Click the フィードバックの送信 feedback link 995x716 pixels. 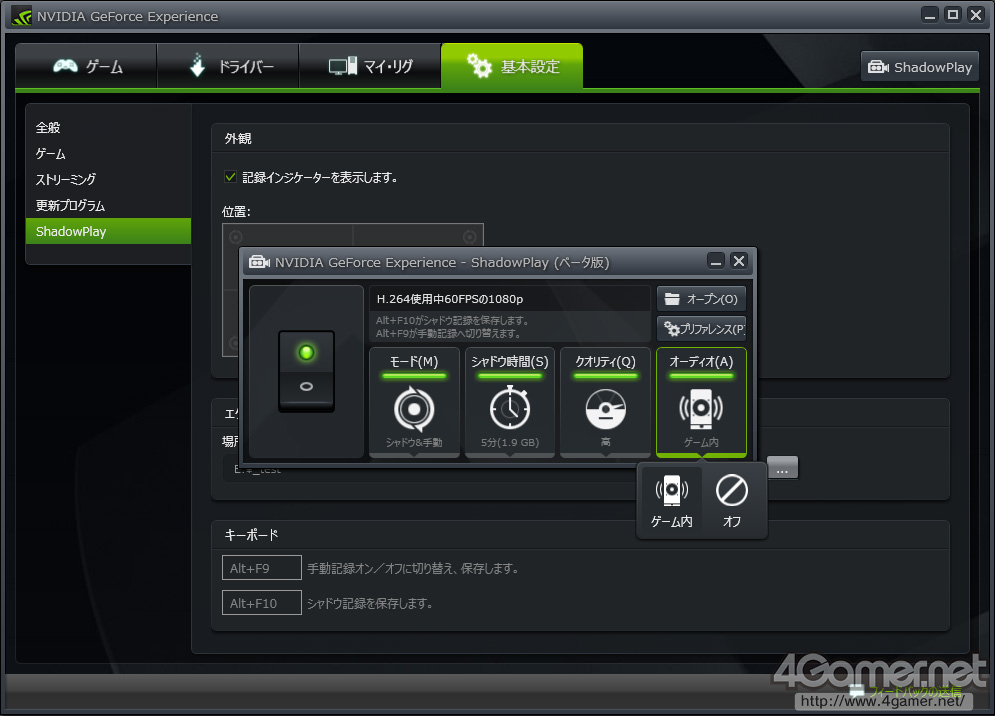click(x=907, y=691)
